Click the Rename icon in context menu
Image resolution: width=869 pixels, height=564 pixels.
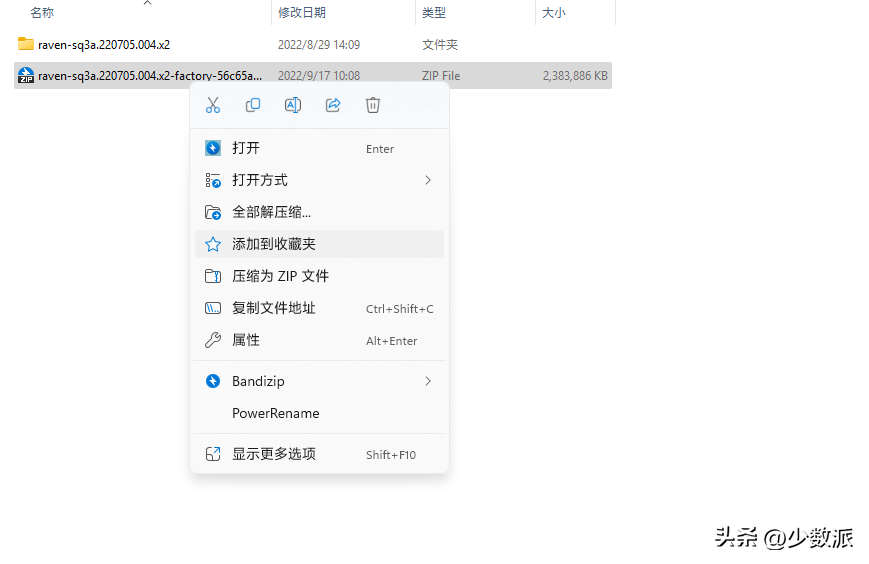click(x=293, y=105)
